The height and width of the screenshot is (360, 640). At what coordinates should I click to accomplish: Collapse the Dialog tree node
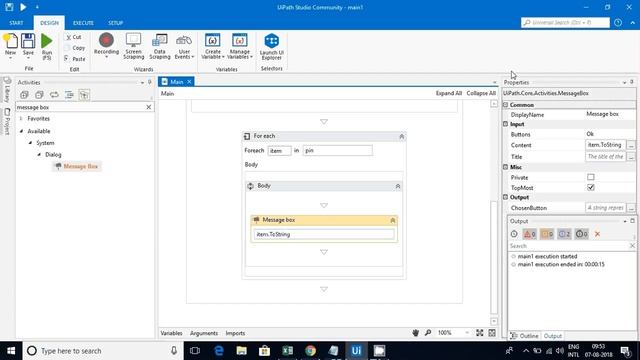(39, 155)
